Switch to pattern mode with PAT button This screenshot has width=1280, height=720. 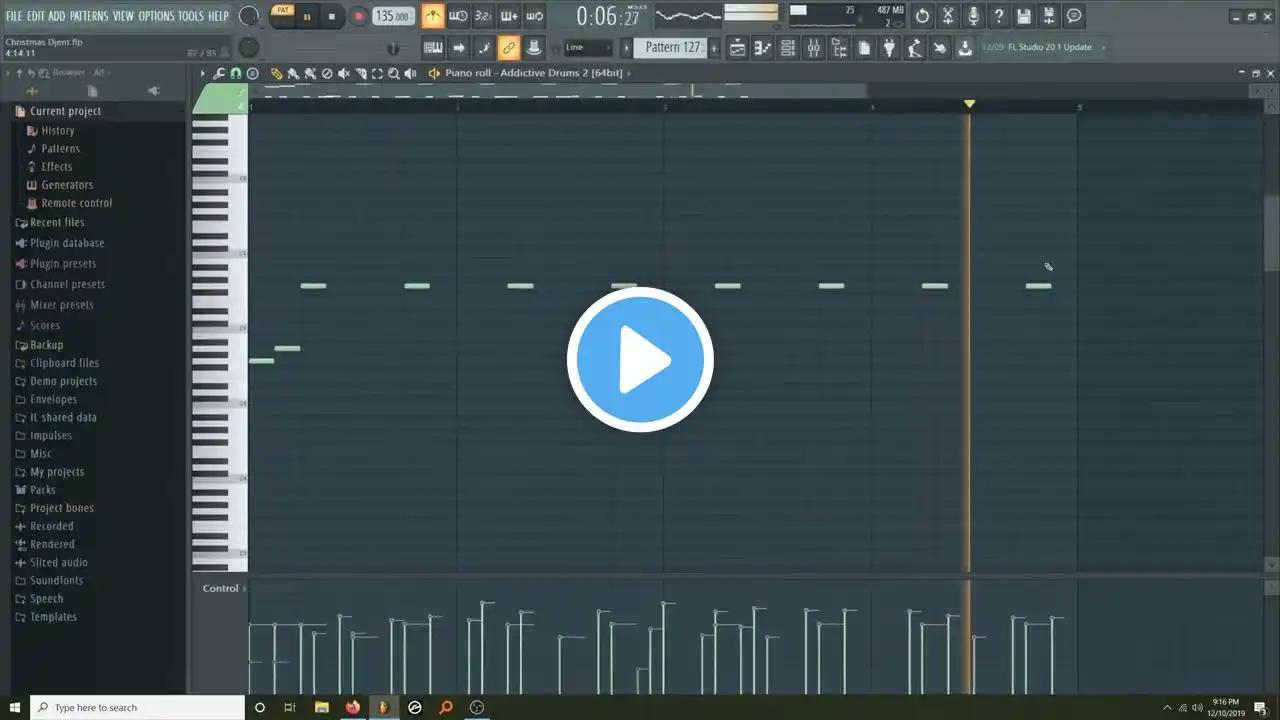(283, 10)
